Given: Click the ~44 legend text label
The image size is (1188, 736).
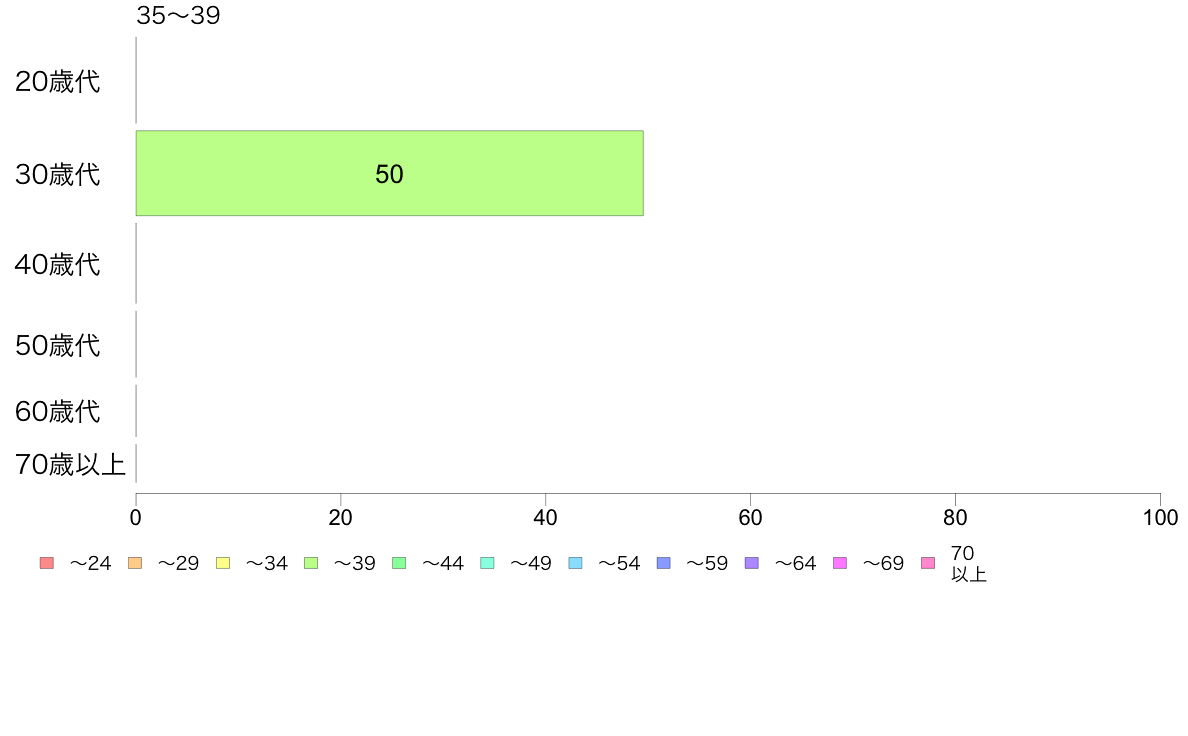Looking at the screenshot, I should click(442, 564).
